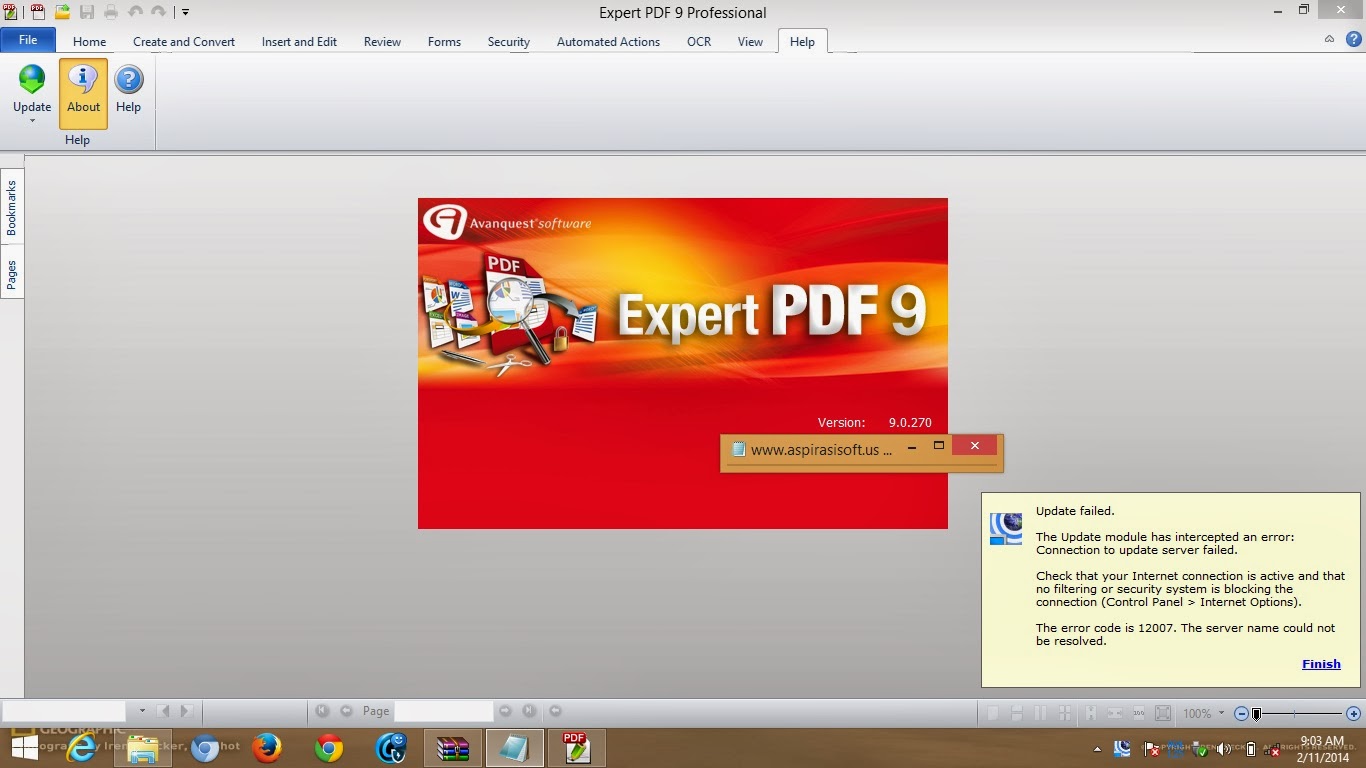Click the find next arrow in status bar

tap(186, 711)
